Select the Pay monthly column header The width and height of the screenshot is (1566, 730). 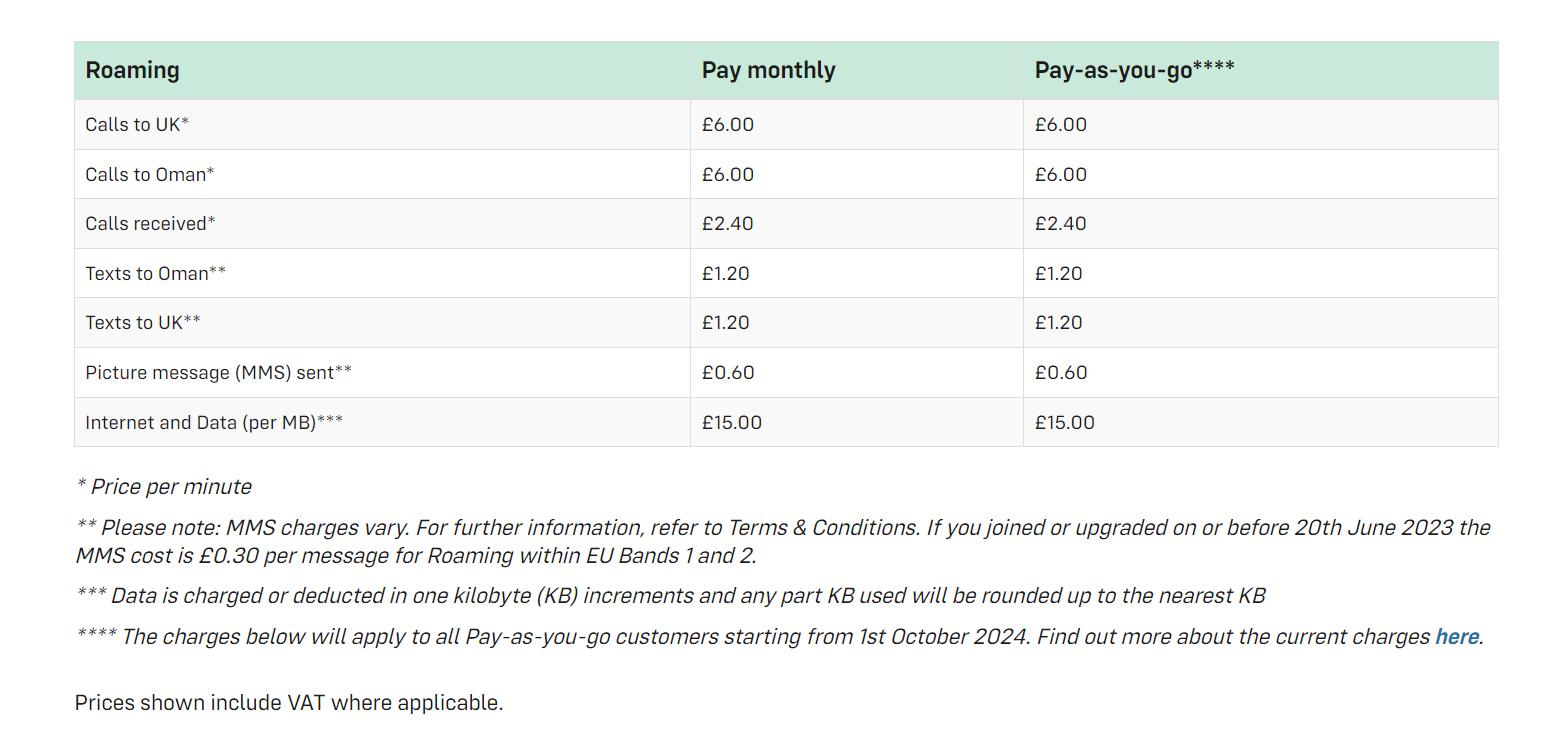pyautogui.click(x=769, y=70)
